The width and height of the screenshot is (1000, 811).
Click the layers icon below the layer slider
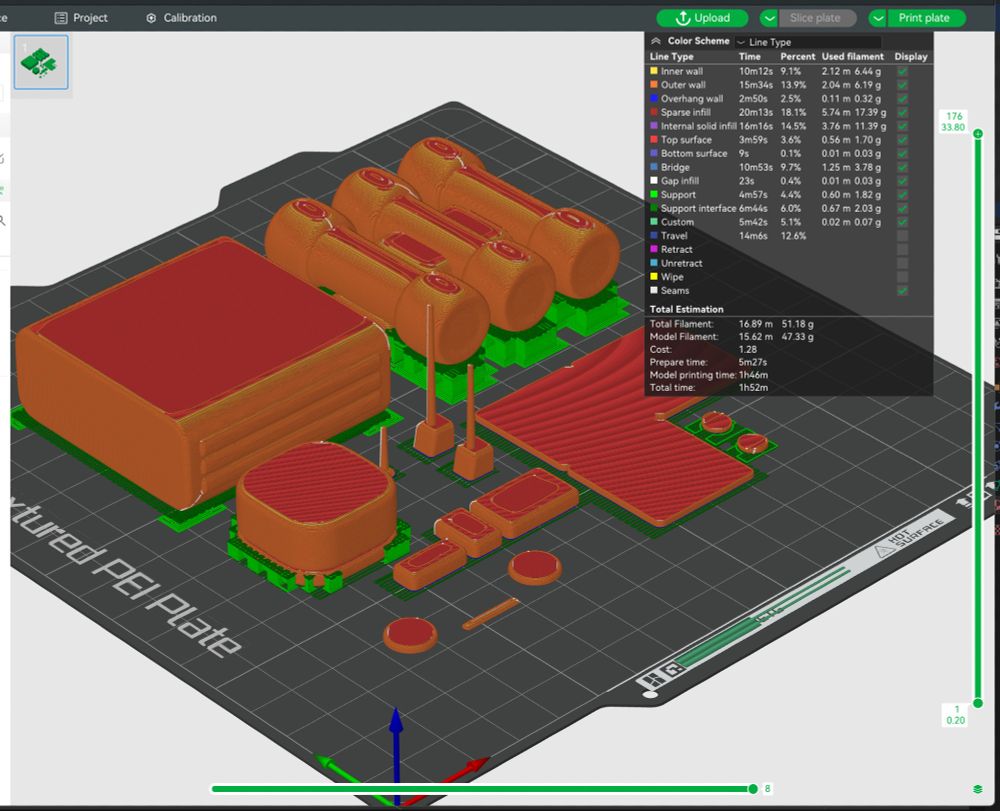(x=978, y=789)
